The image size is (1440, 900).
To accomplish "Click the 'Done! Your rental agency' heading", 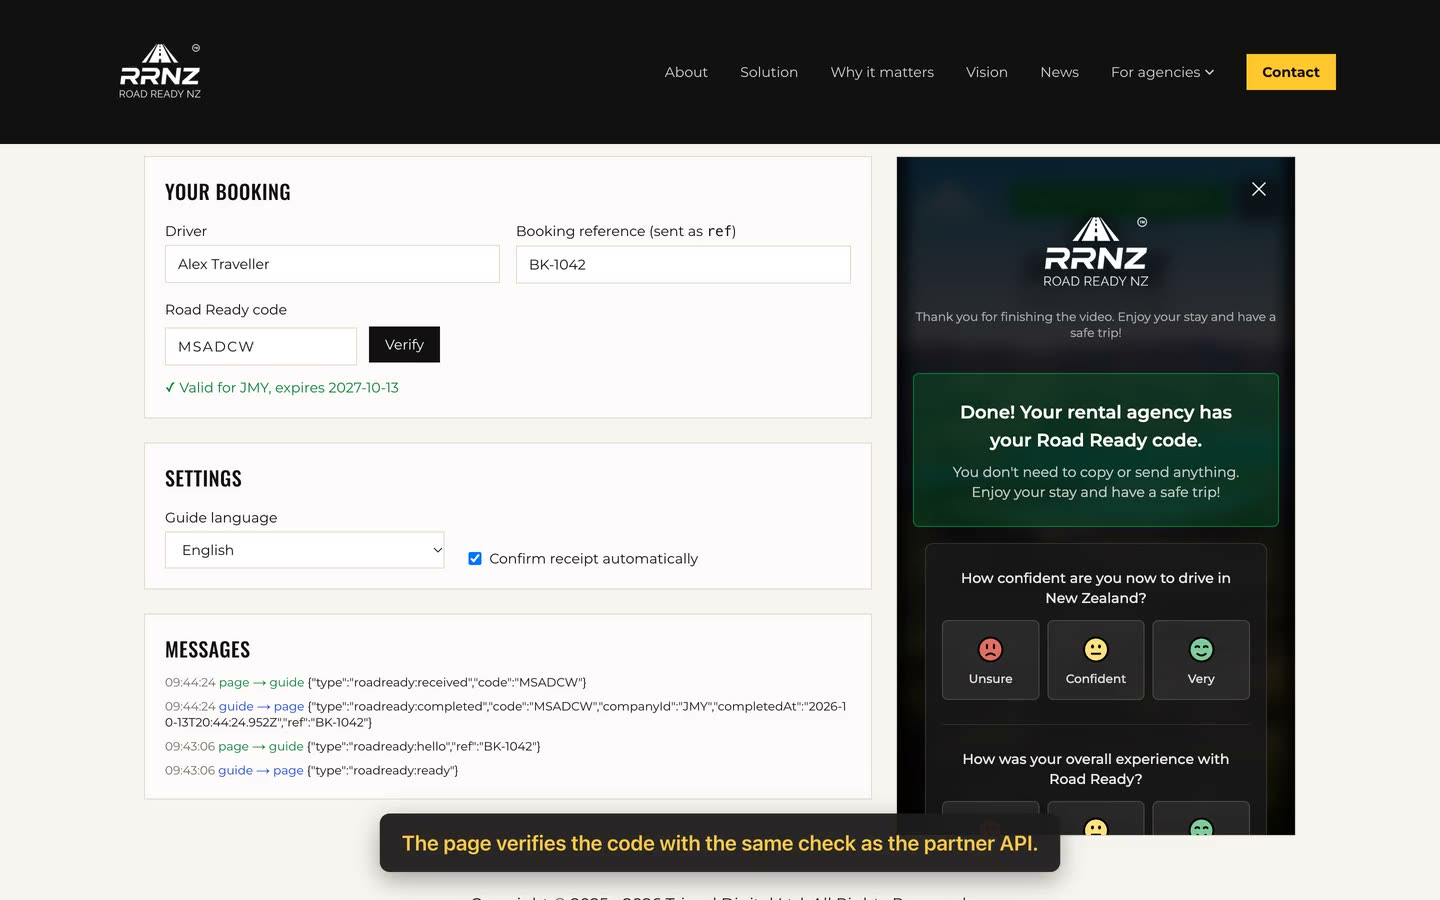I will [x=1096, y=426].
